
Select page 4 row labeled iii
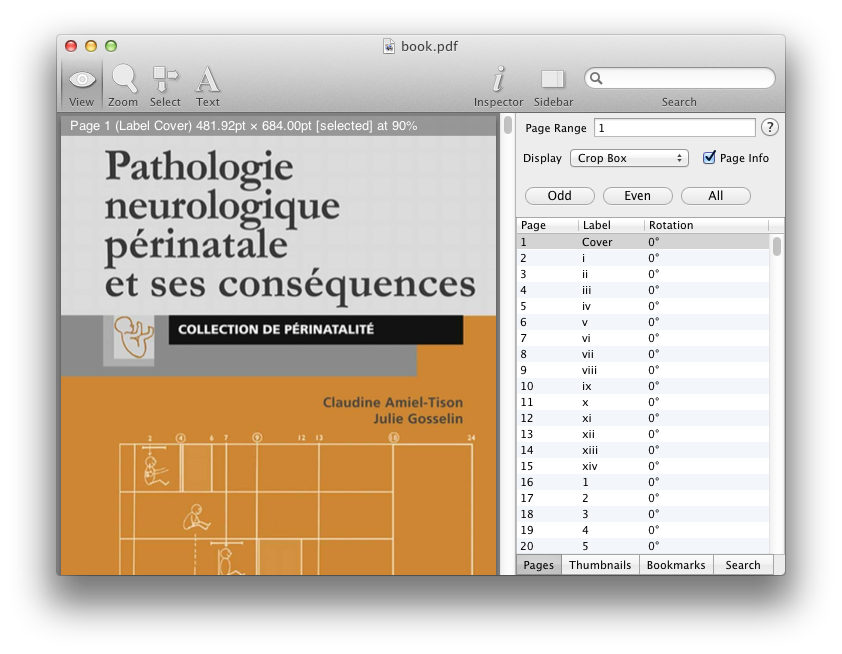pos(643,290)
